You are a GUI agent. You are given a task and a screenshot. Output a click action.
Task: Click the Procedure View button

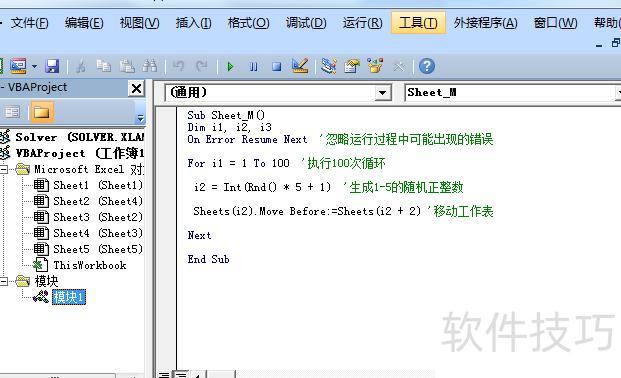(x=164, y=374)
